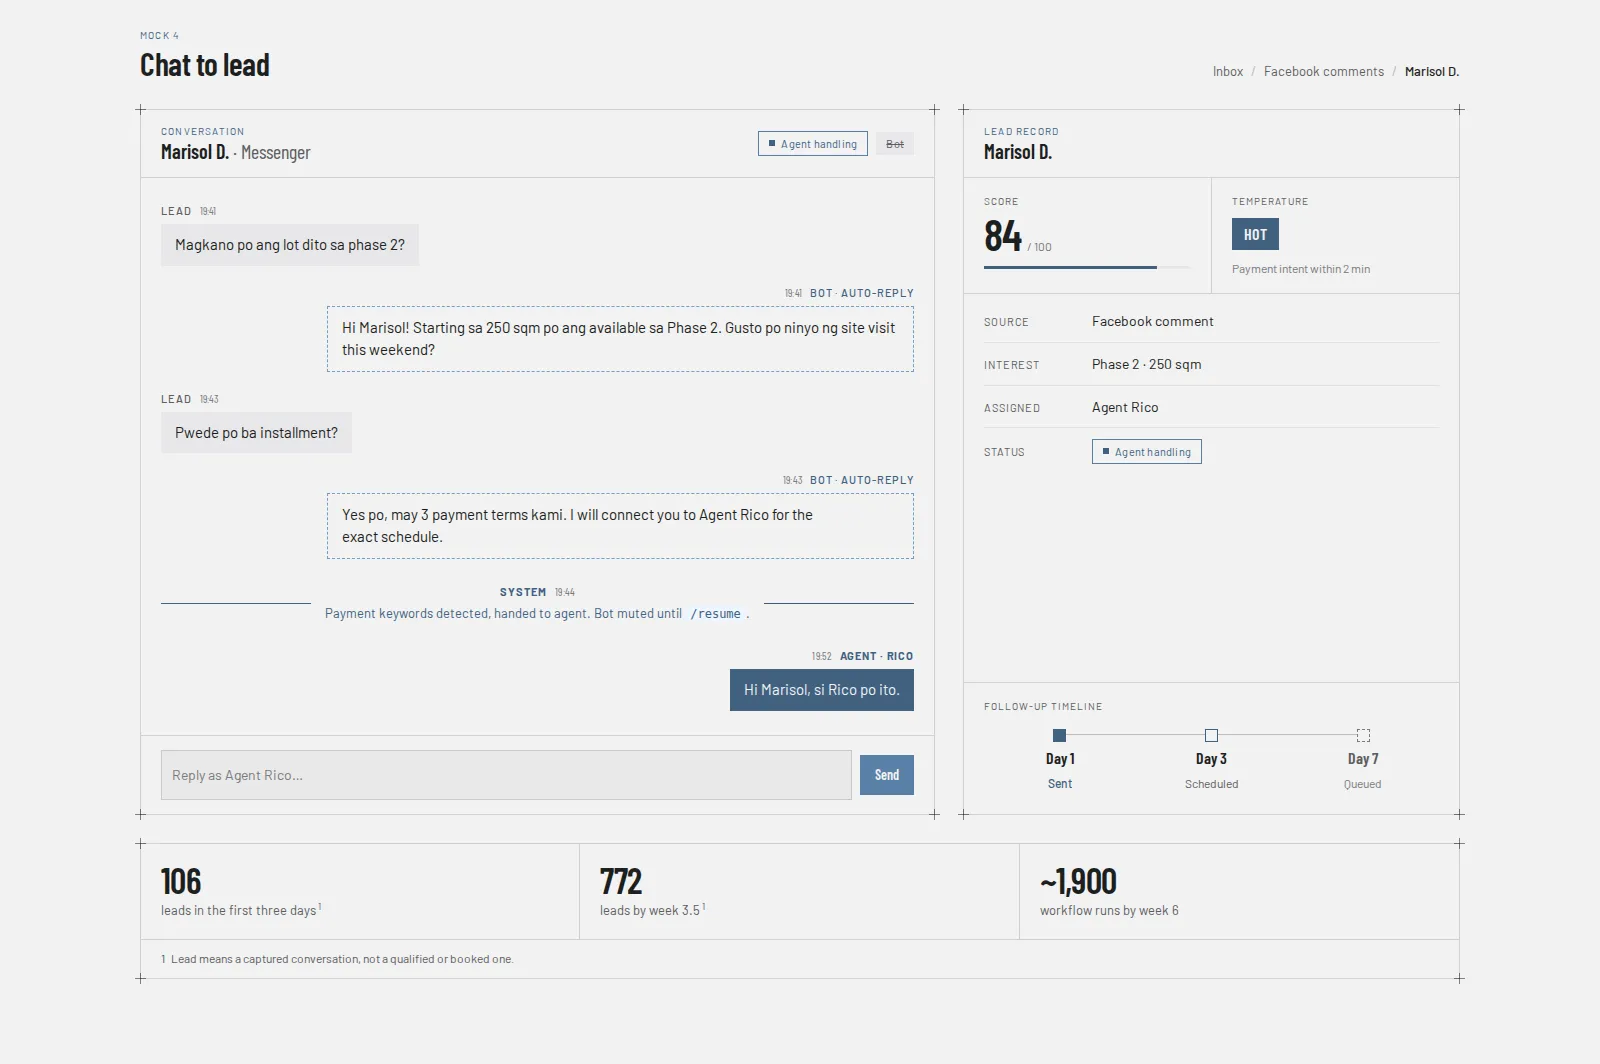Click the 772 leads by week 3.5 stat

point(799,891)
